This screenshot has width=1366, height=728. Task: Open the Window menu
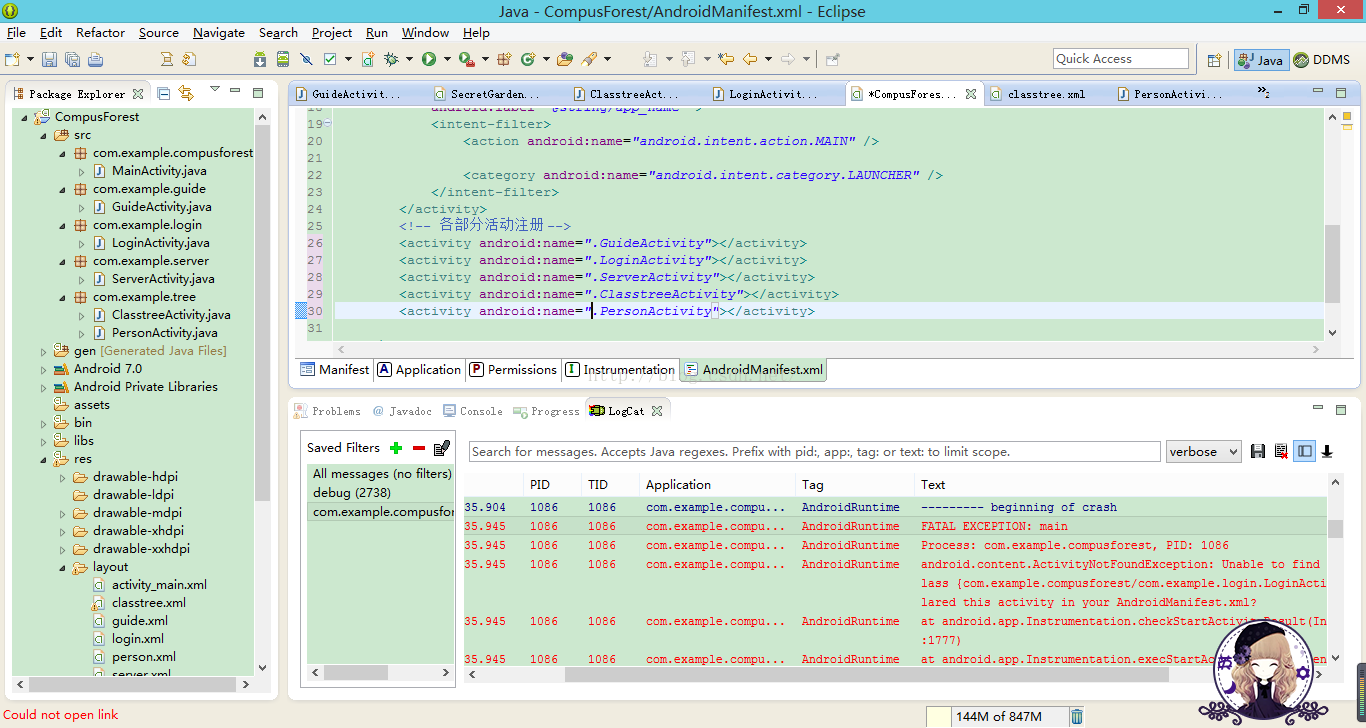tap(425, 32)
